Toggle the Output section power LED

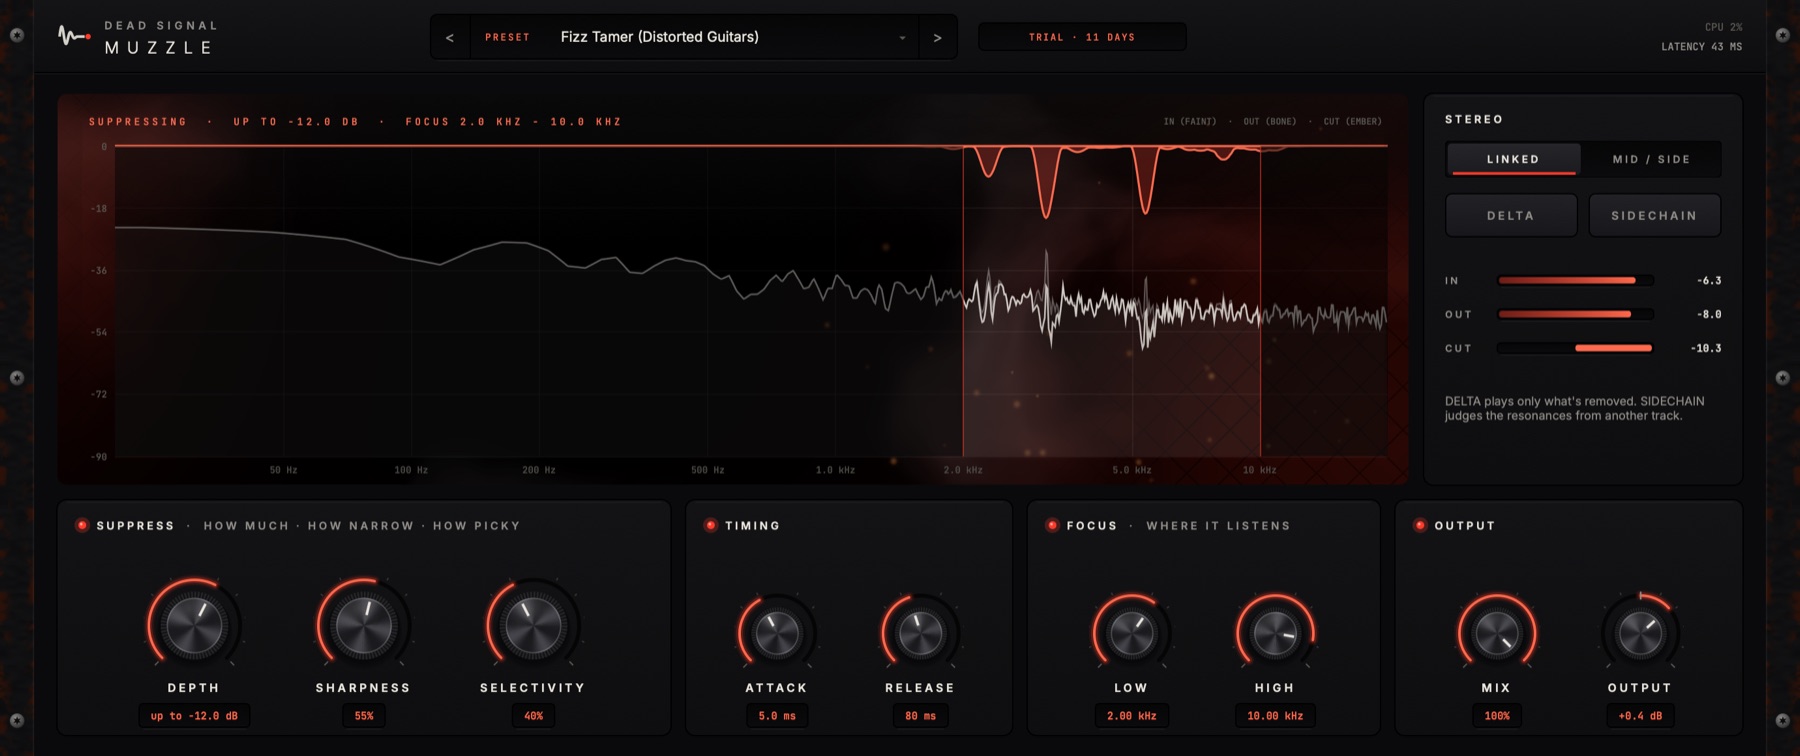1420,525
